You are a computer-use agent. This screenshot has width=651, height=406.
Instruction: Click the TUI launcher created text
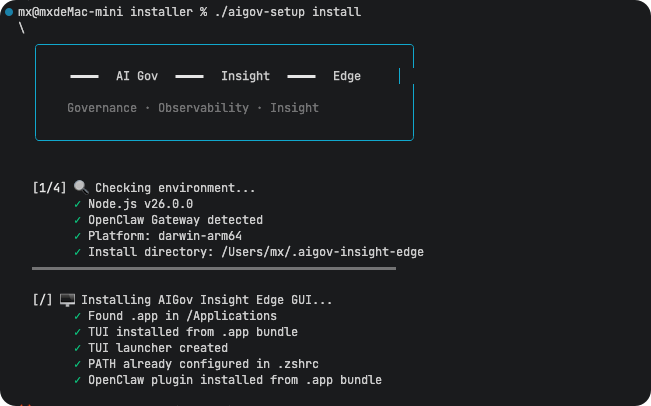coord(158,348)
